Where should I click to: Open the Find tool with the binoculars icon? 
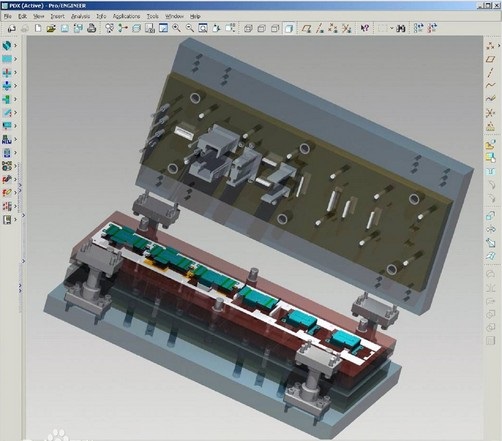(401, 29)
